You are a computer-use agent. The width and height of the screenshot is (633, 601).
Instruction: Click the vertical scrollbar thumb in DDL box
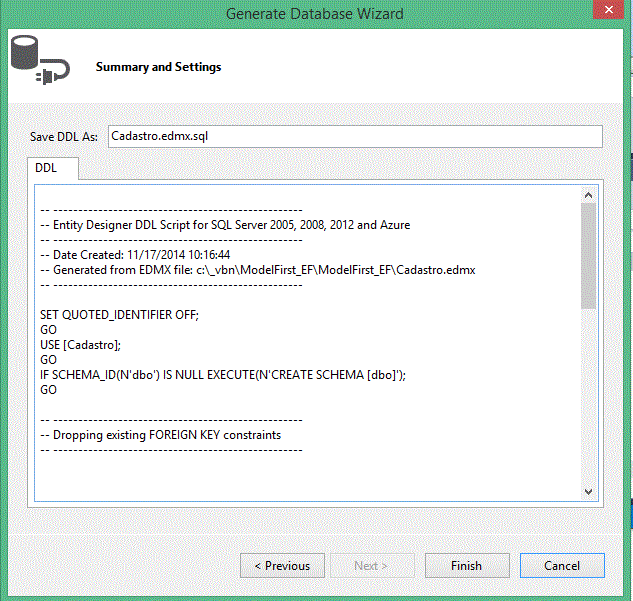tap(589, 256)
